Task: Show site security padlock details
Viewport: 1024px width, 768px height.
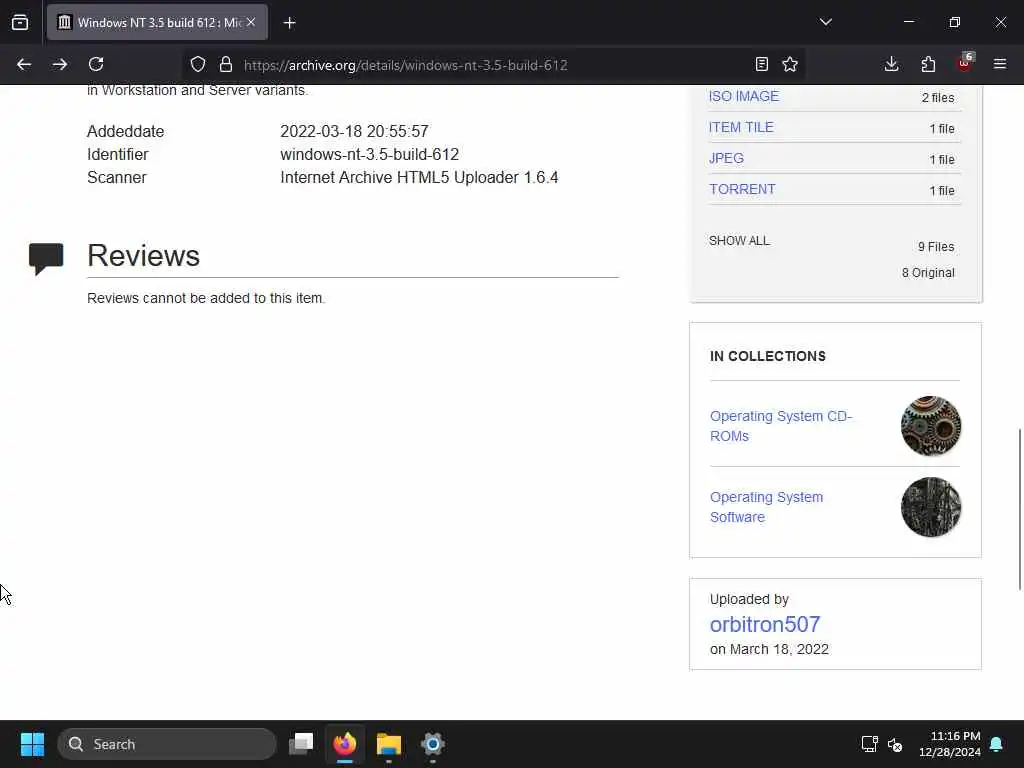Action: (226, 64)
